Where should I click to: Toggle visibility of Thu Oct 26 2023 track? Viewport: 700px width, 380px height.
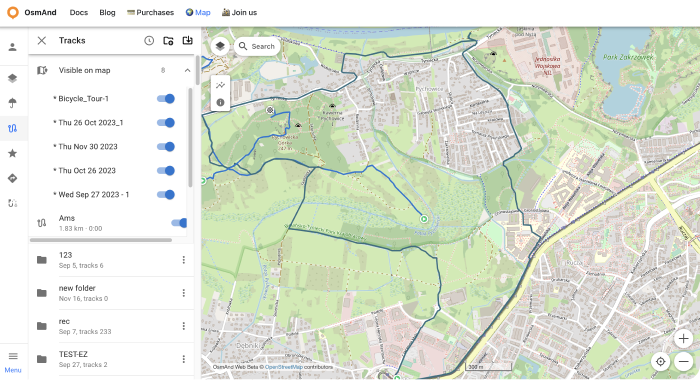click(166, 171)
